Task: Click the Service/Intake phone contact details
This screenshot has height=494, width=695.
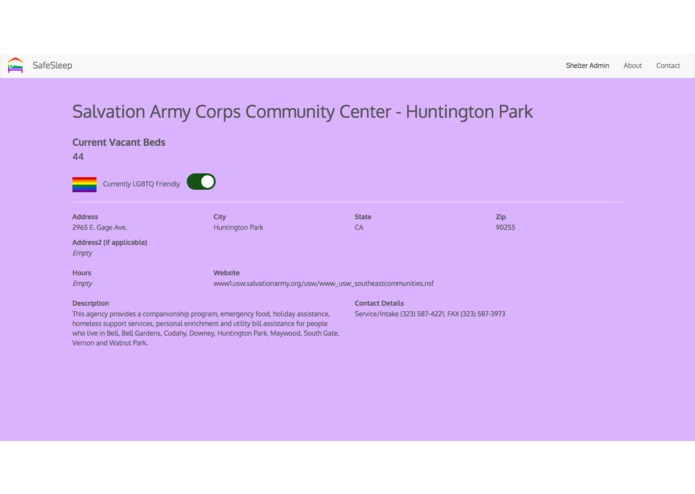Action: coord(430,314)
